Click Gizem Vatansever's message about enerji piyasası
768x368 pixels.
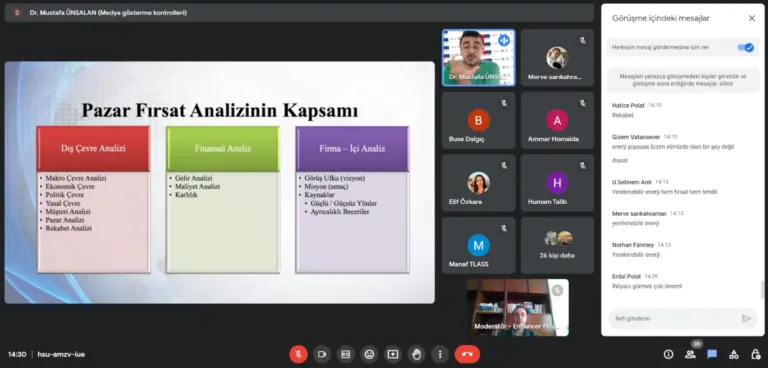(x=673, y=147)
